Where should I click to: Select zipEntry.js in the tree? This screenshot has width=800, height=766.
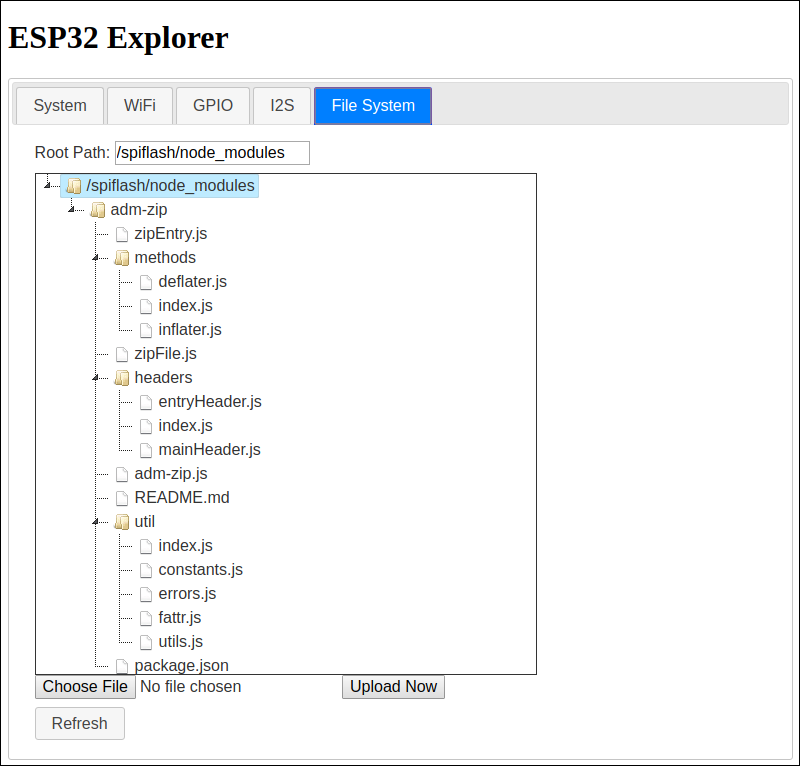[171, 234]
